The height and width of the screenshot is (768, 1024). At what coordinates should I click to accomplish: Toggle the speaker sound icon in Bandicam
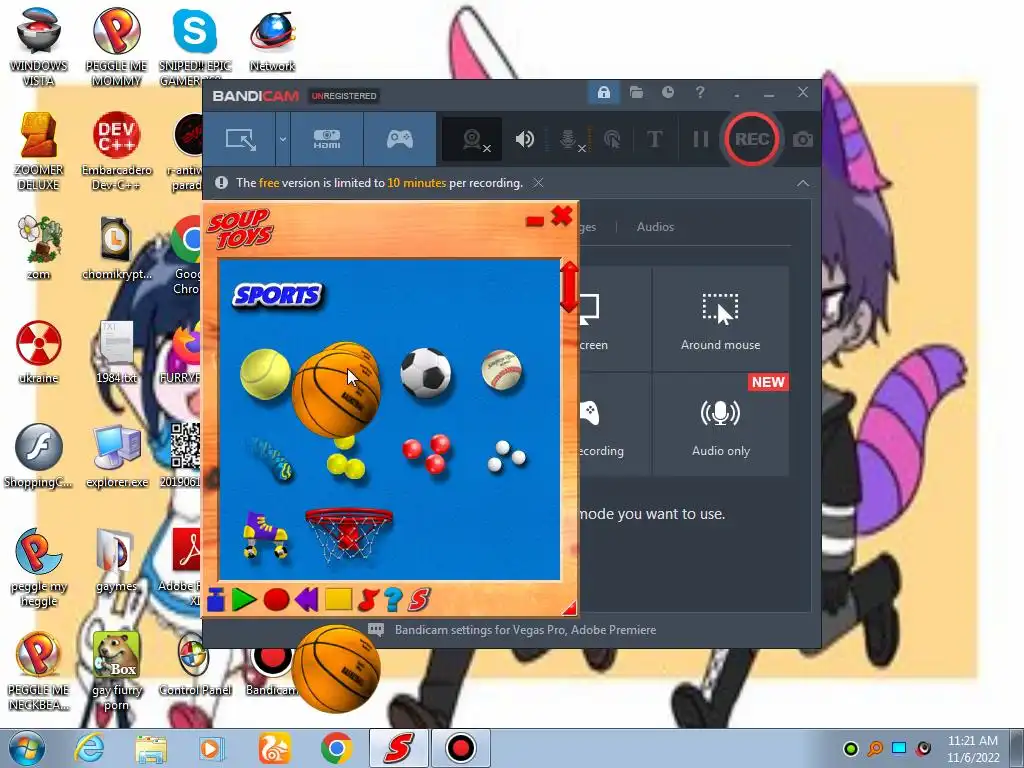(524, 139)
